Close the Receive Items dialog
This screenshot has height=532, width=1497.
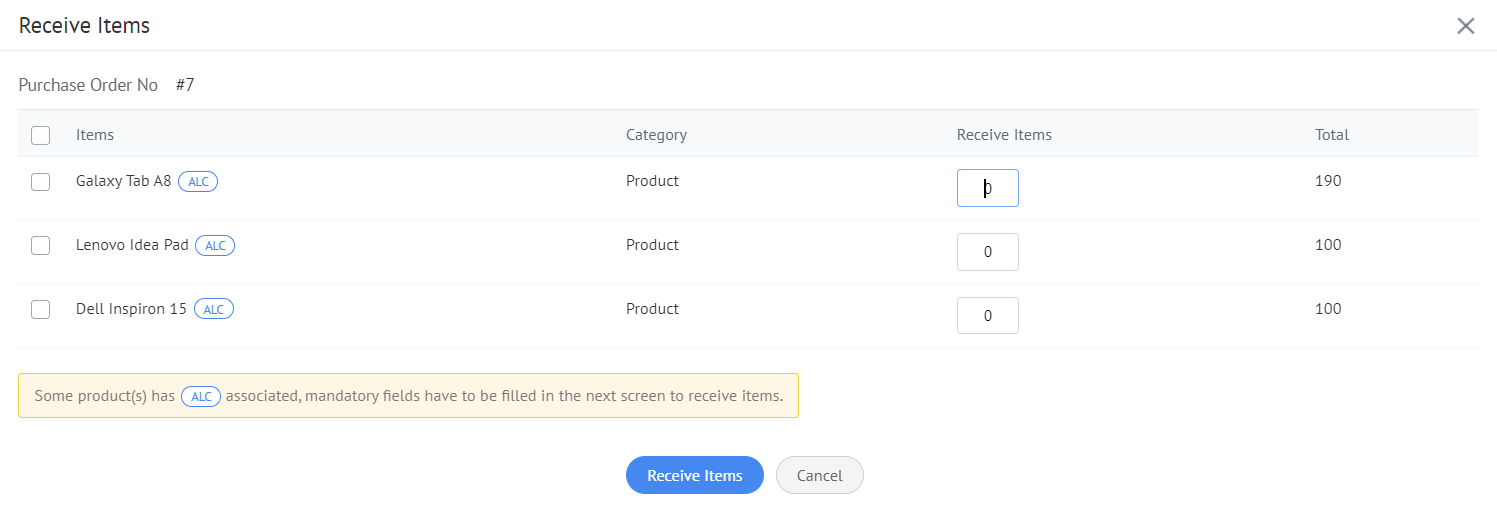pyautogui.click(x=1465, y=26)
